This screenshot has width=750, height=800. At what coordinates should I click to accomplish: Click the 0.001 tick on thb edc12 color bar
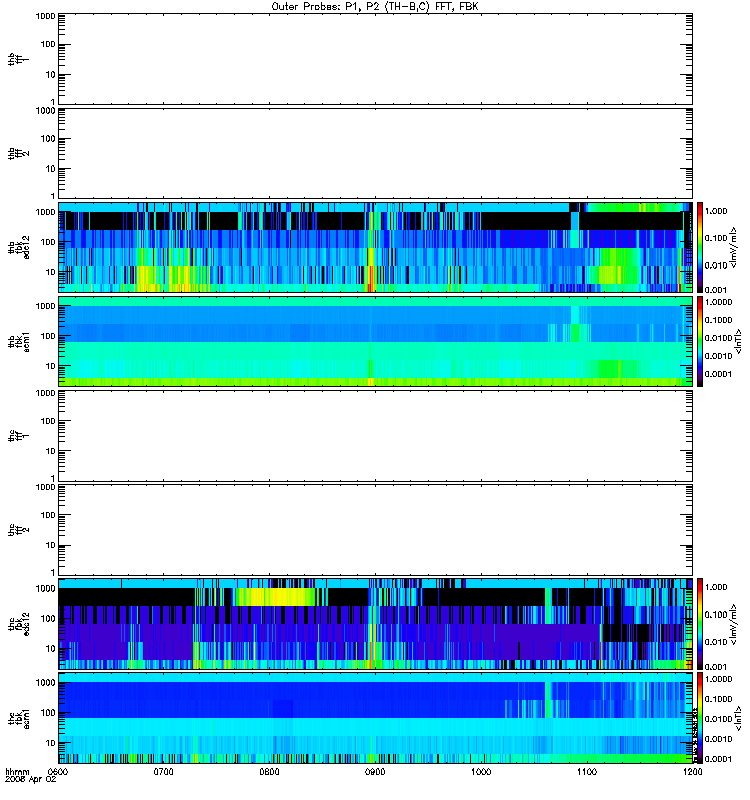[x=716, y=290]
